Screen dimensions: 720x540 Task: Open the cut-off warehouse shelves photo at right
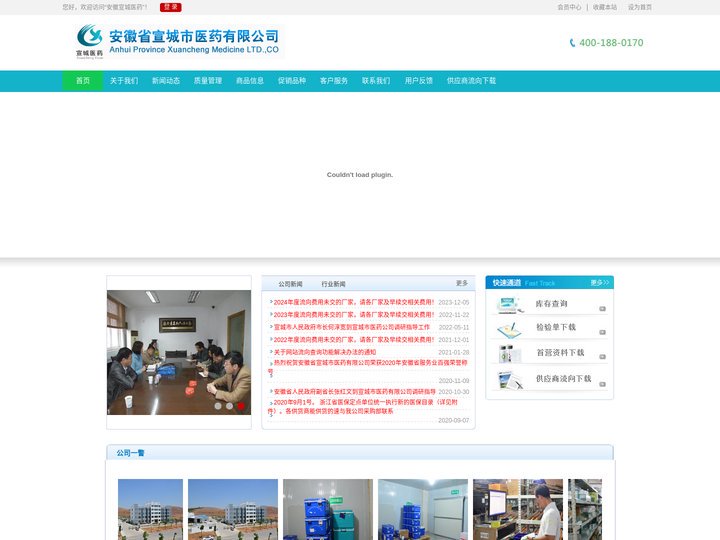coord(585,509)
